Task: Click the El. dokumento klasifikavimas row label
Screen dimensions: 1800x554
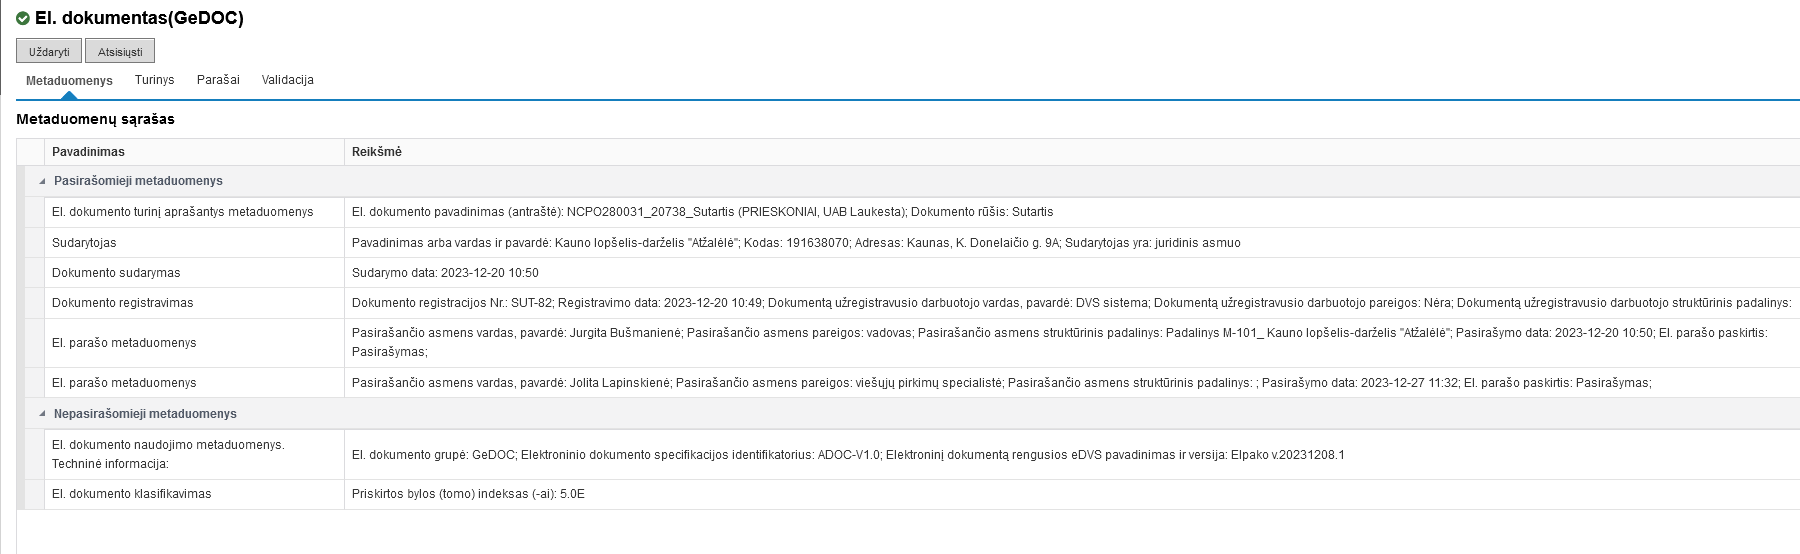Action: tap(132, 494)
